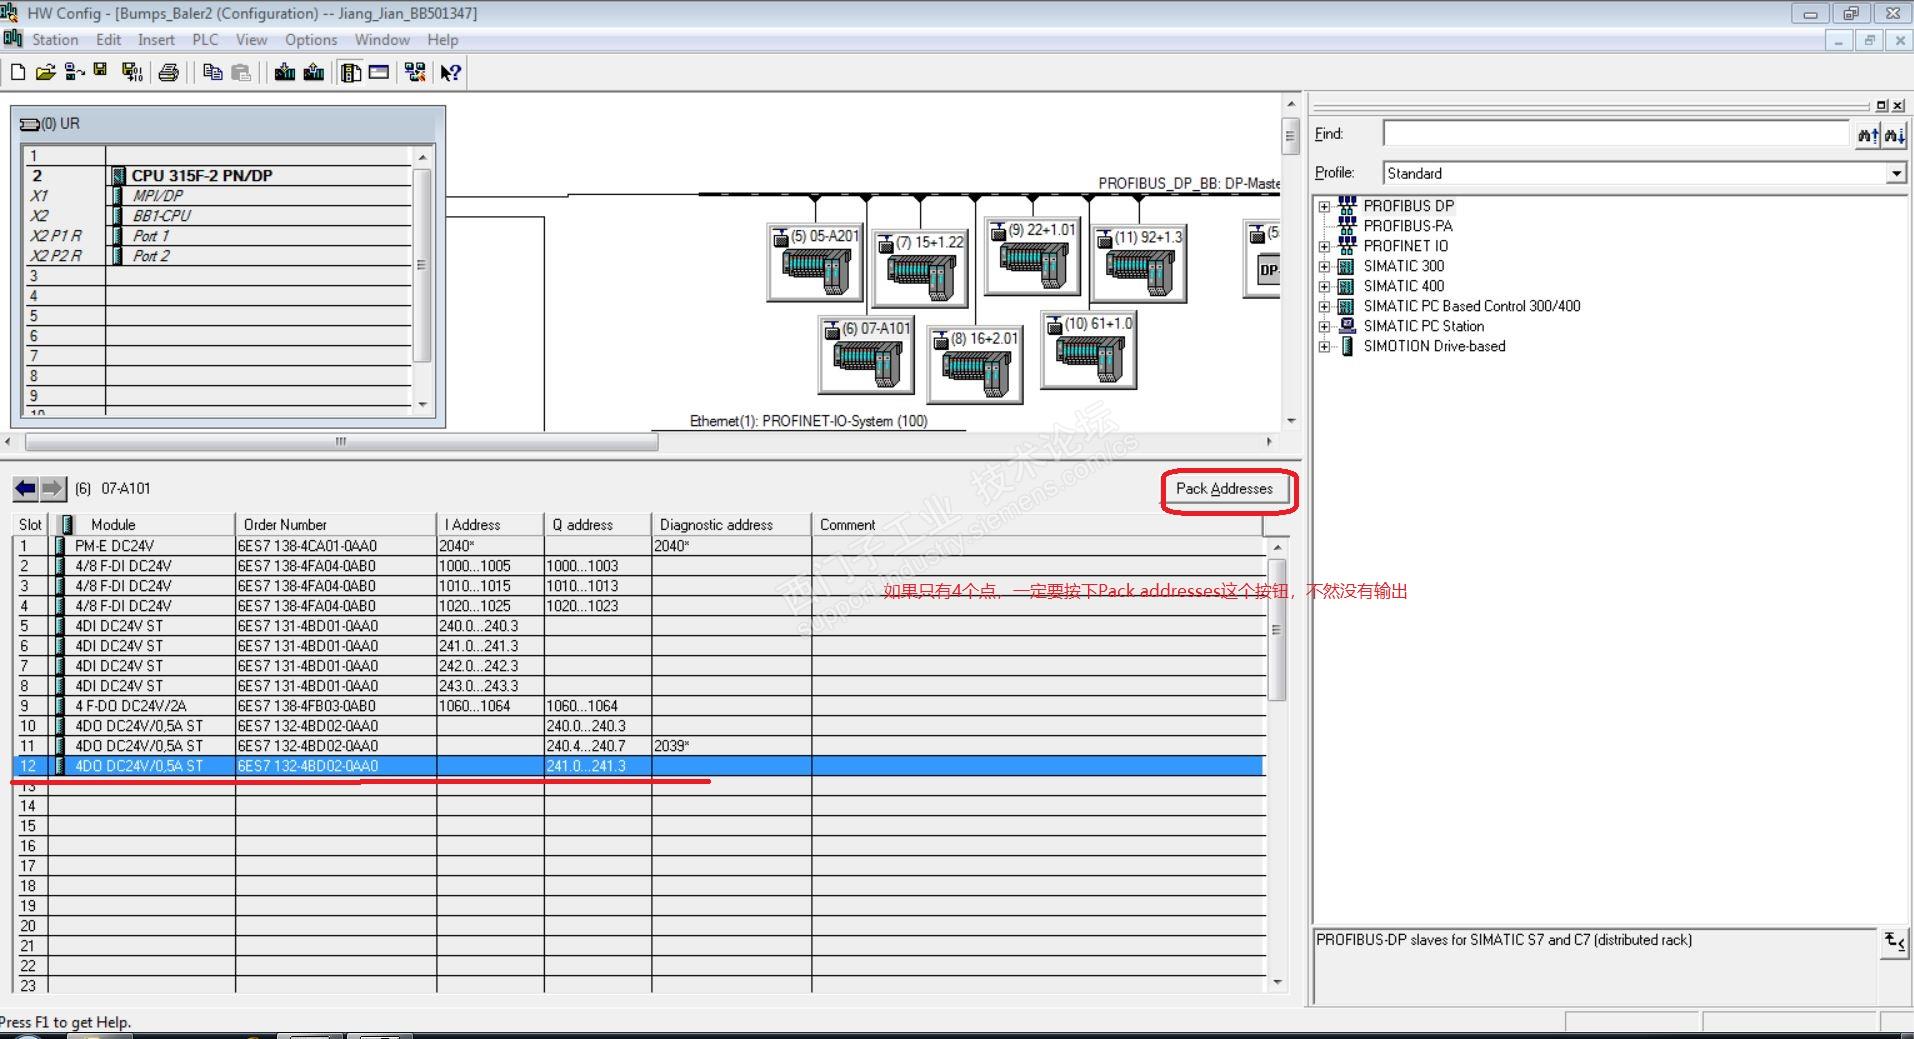
Task: Close the hardware catalog pane
Action: (x=1898, y=105)
